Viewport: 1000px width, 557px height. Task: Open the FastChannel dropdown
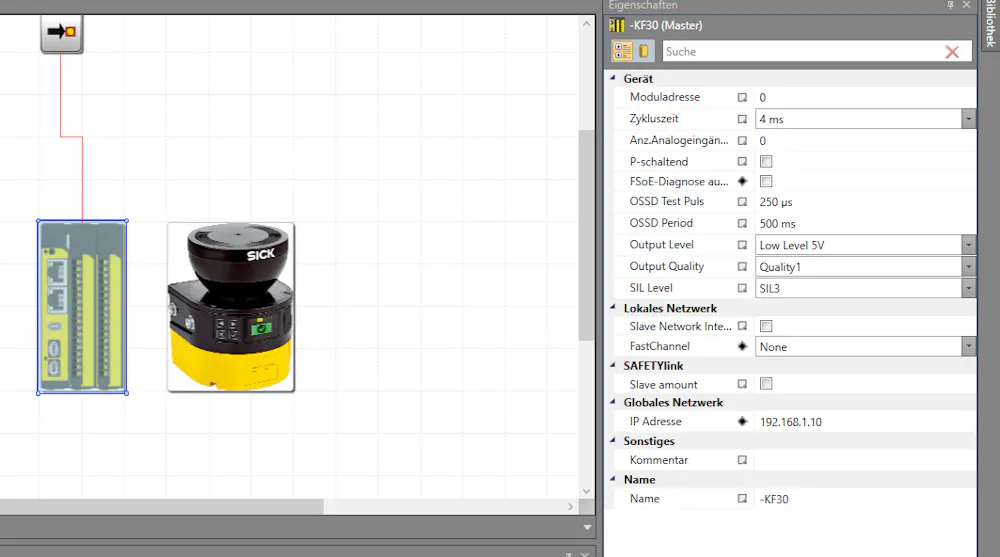[x=968, y=346]
